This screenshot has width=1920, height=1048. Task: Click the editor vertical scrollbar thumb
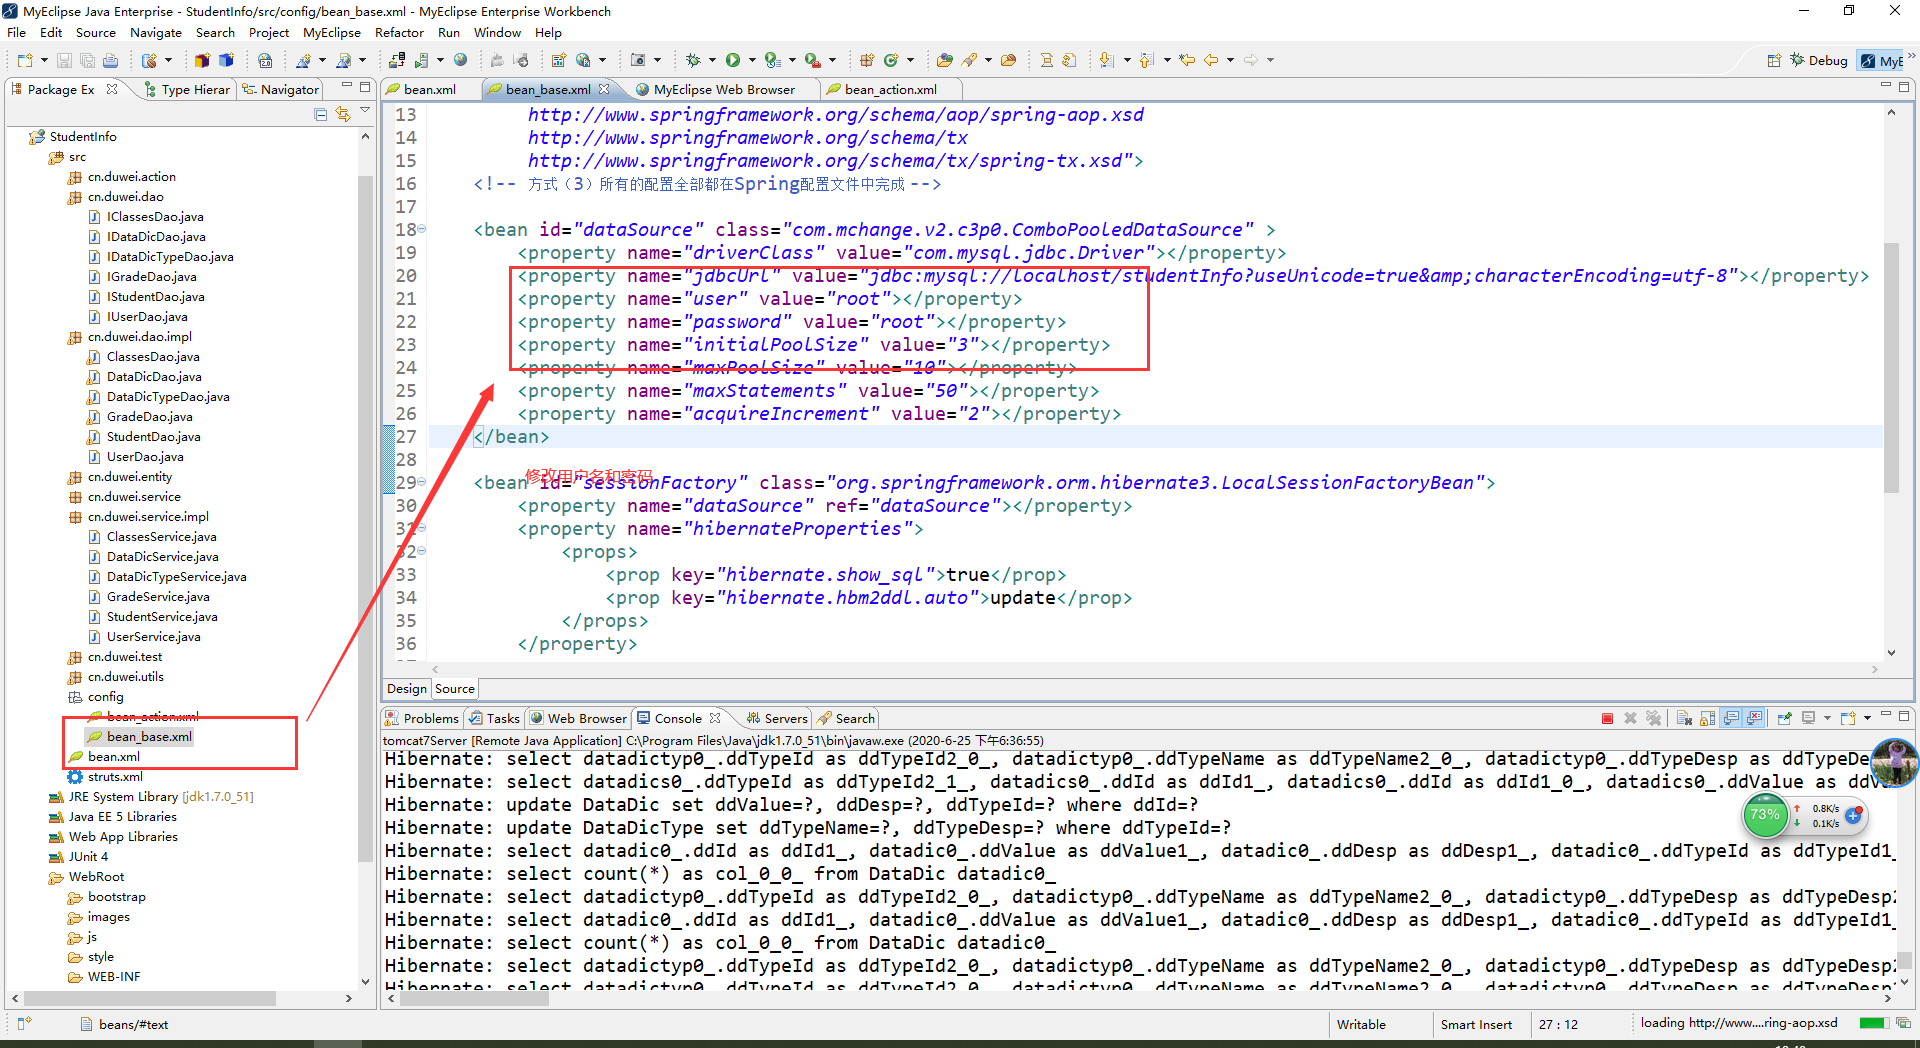(x=1890, y=367)
